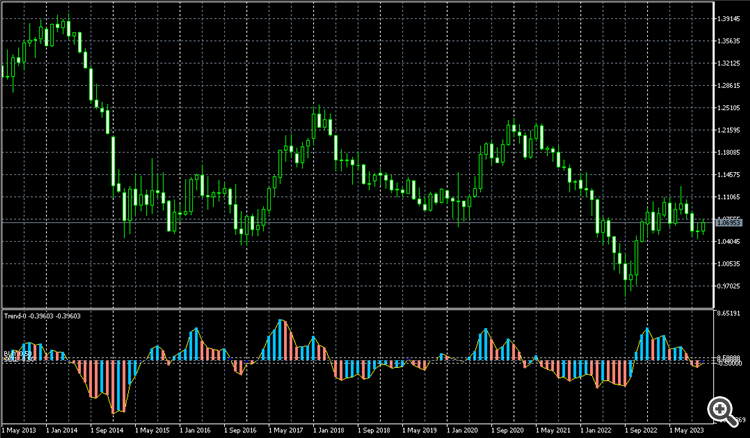Image resolution: width=750 pixels, height=438 pixels.
Task: Click the 1 Sep 2018 date label
Action: [x=375, y=430]
